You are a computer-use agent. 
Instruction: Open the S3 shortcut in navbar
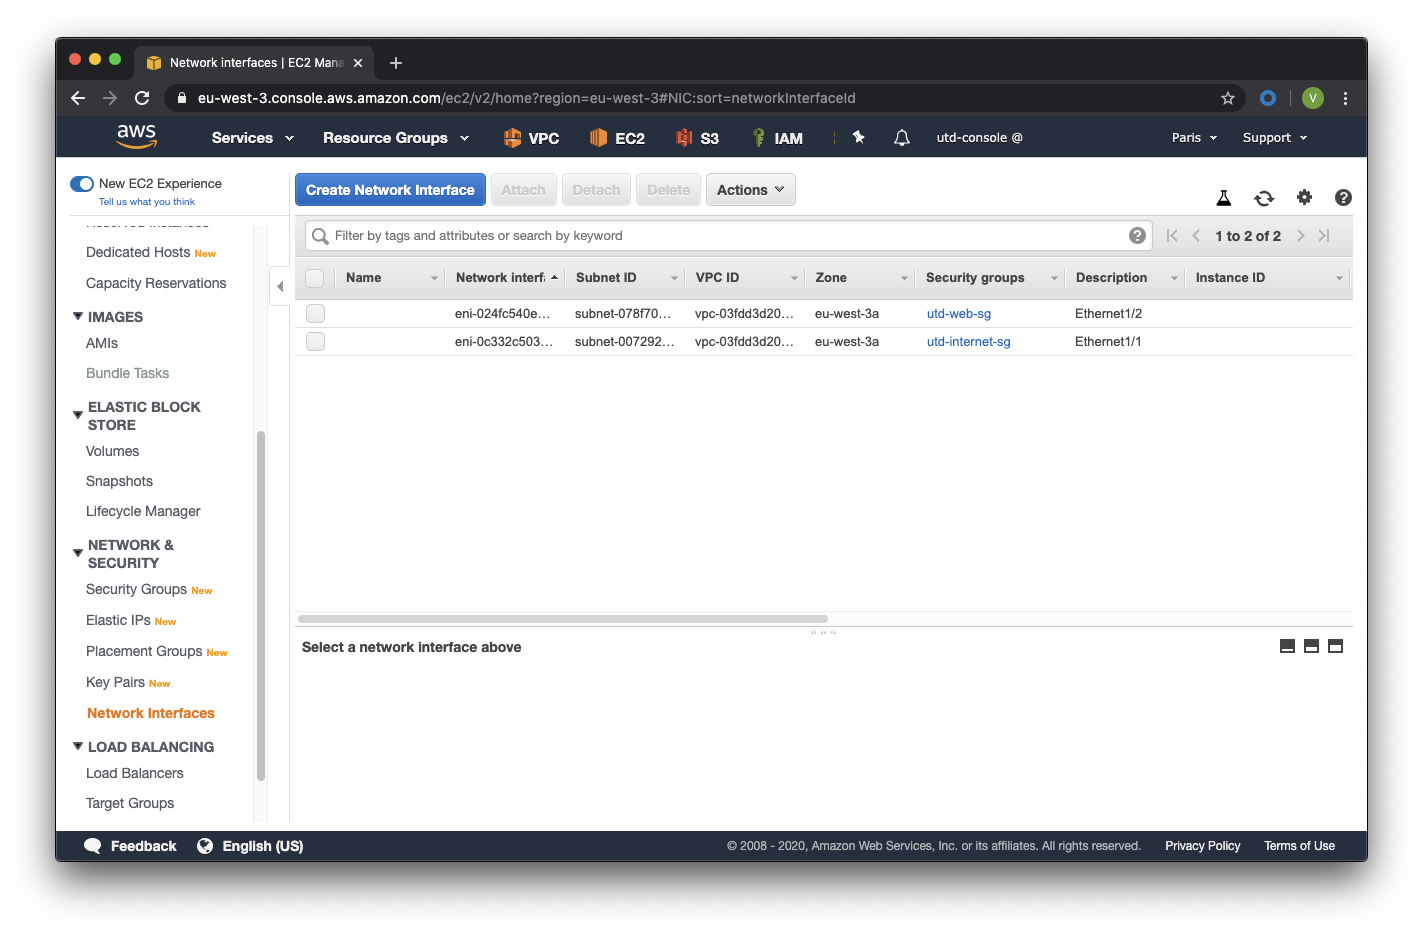tap(697, 138)
